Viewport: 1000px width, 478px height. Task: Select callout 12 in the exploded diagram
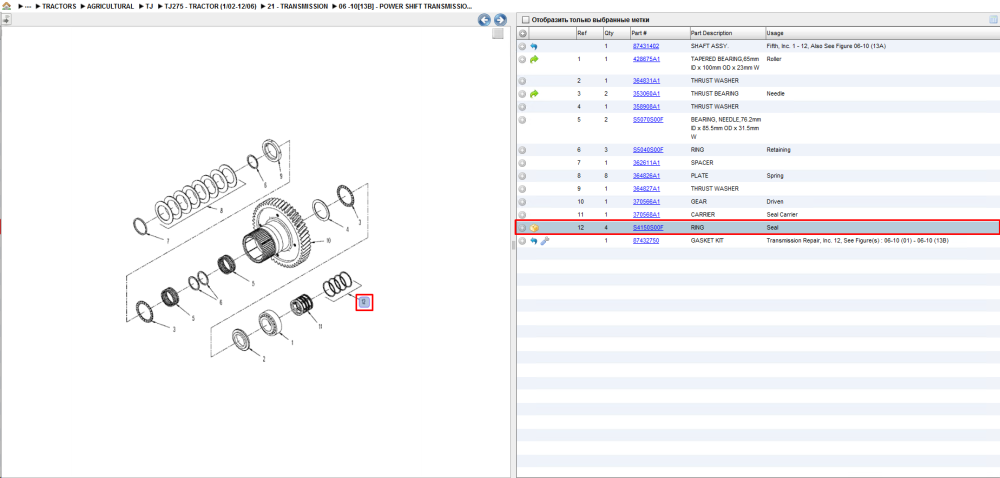(364, 302)
